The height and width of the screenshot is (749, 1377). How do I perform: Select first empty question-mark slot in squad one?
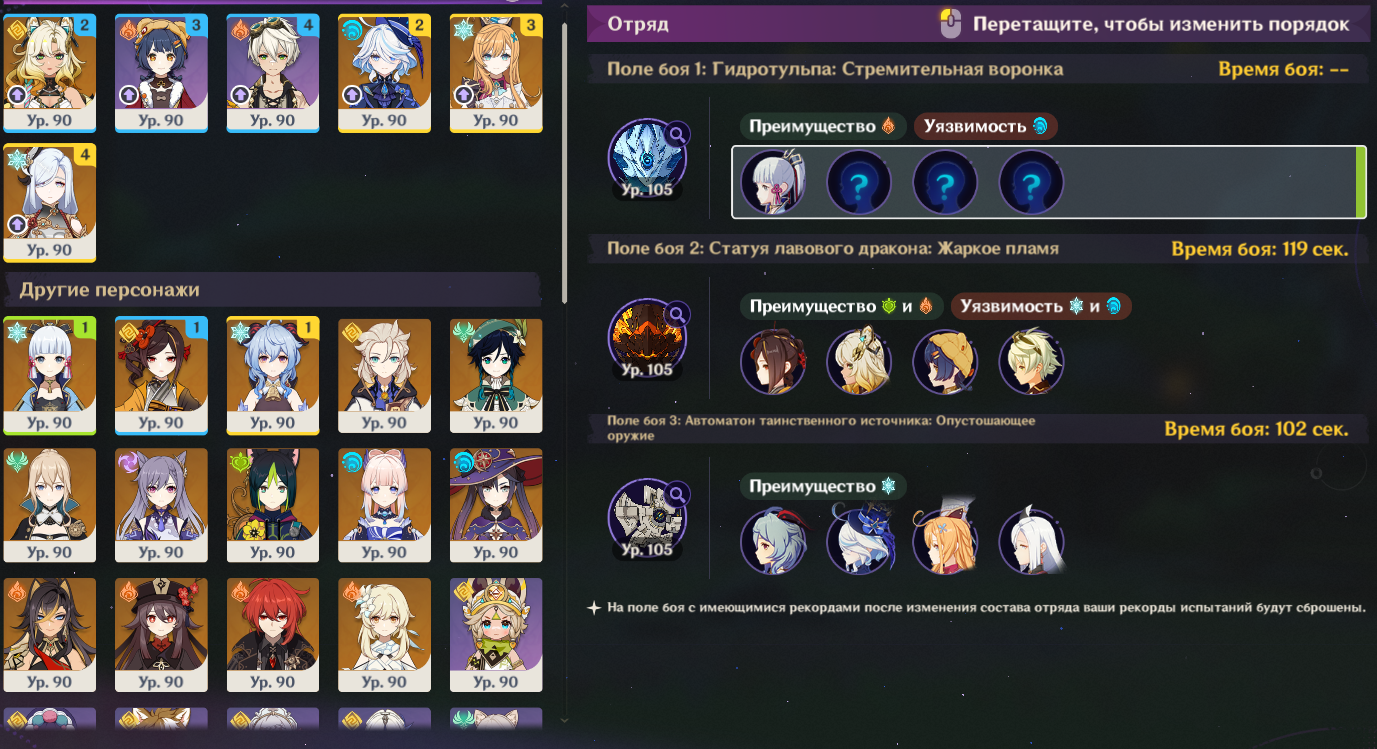(859, 182)
